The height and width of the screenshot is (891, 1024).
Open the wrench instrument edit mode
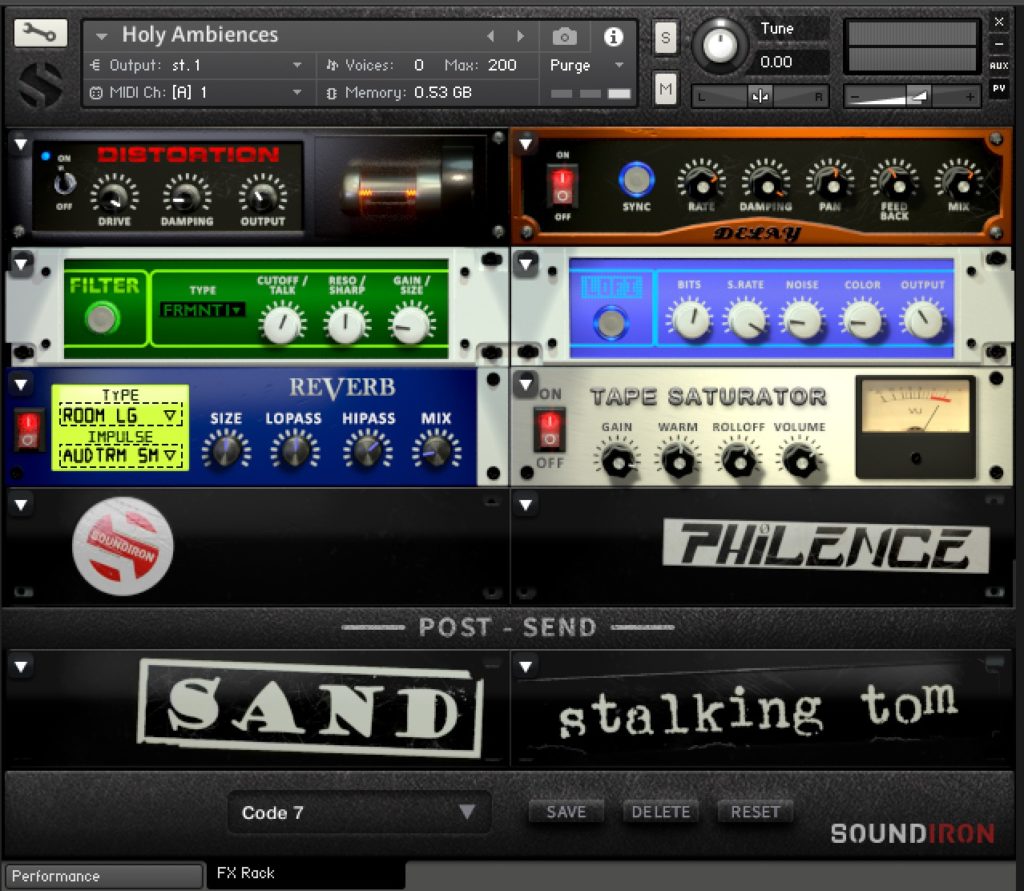pyautogui.click(x=40, y=32)
